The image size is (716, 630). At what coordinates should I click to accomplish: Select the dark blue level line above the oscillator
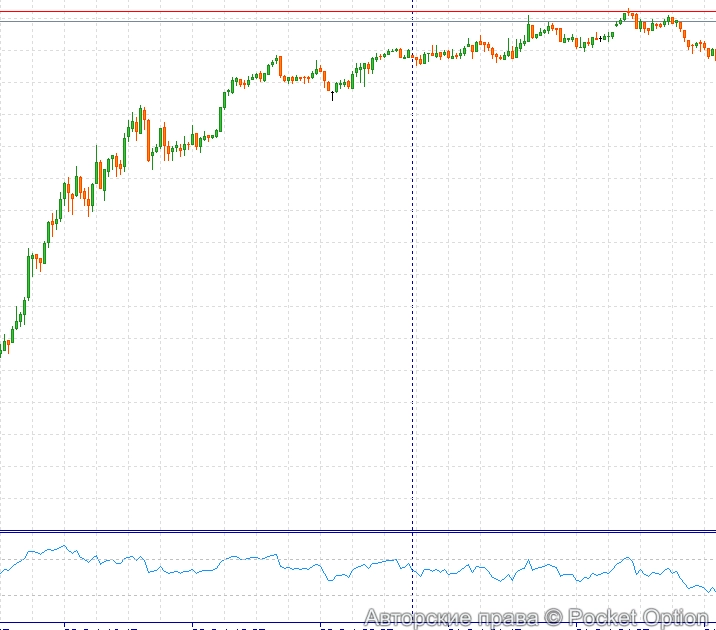(x=300, y=531)
